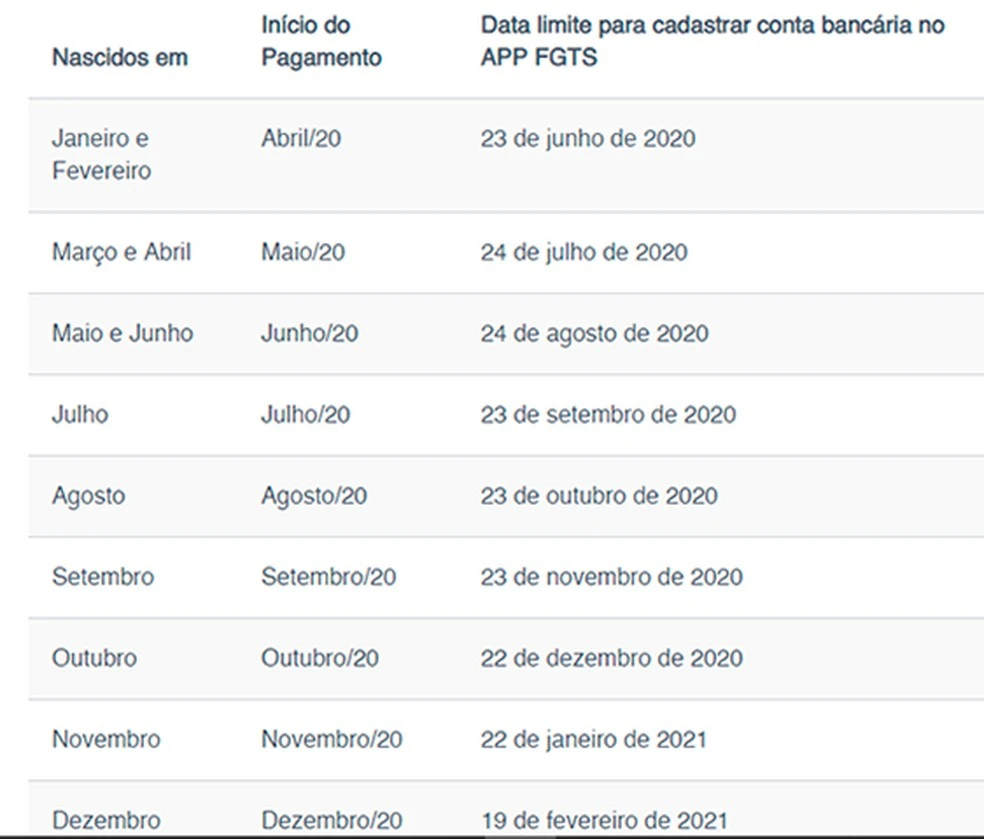Click the "23 de junho de 2020" date
984x839 pixels.
click(587, 138)
